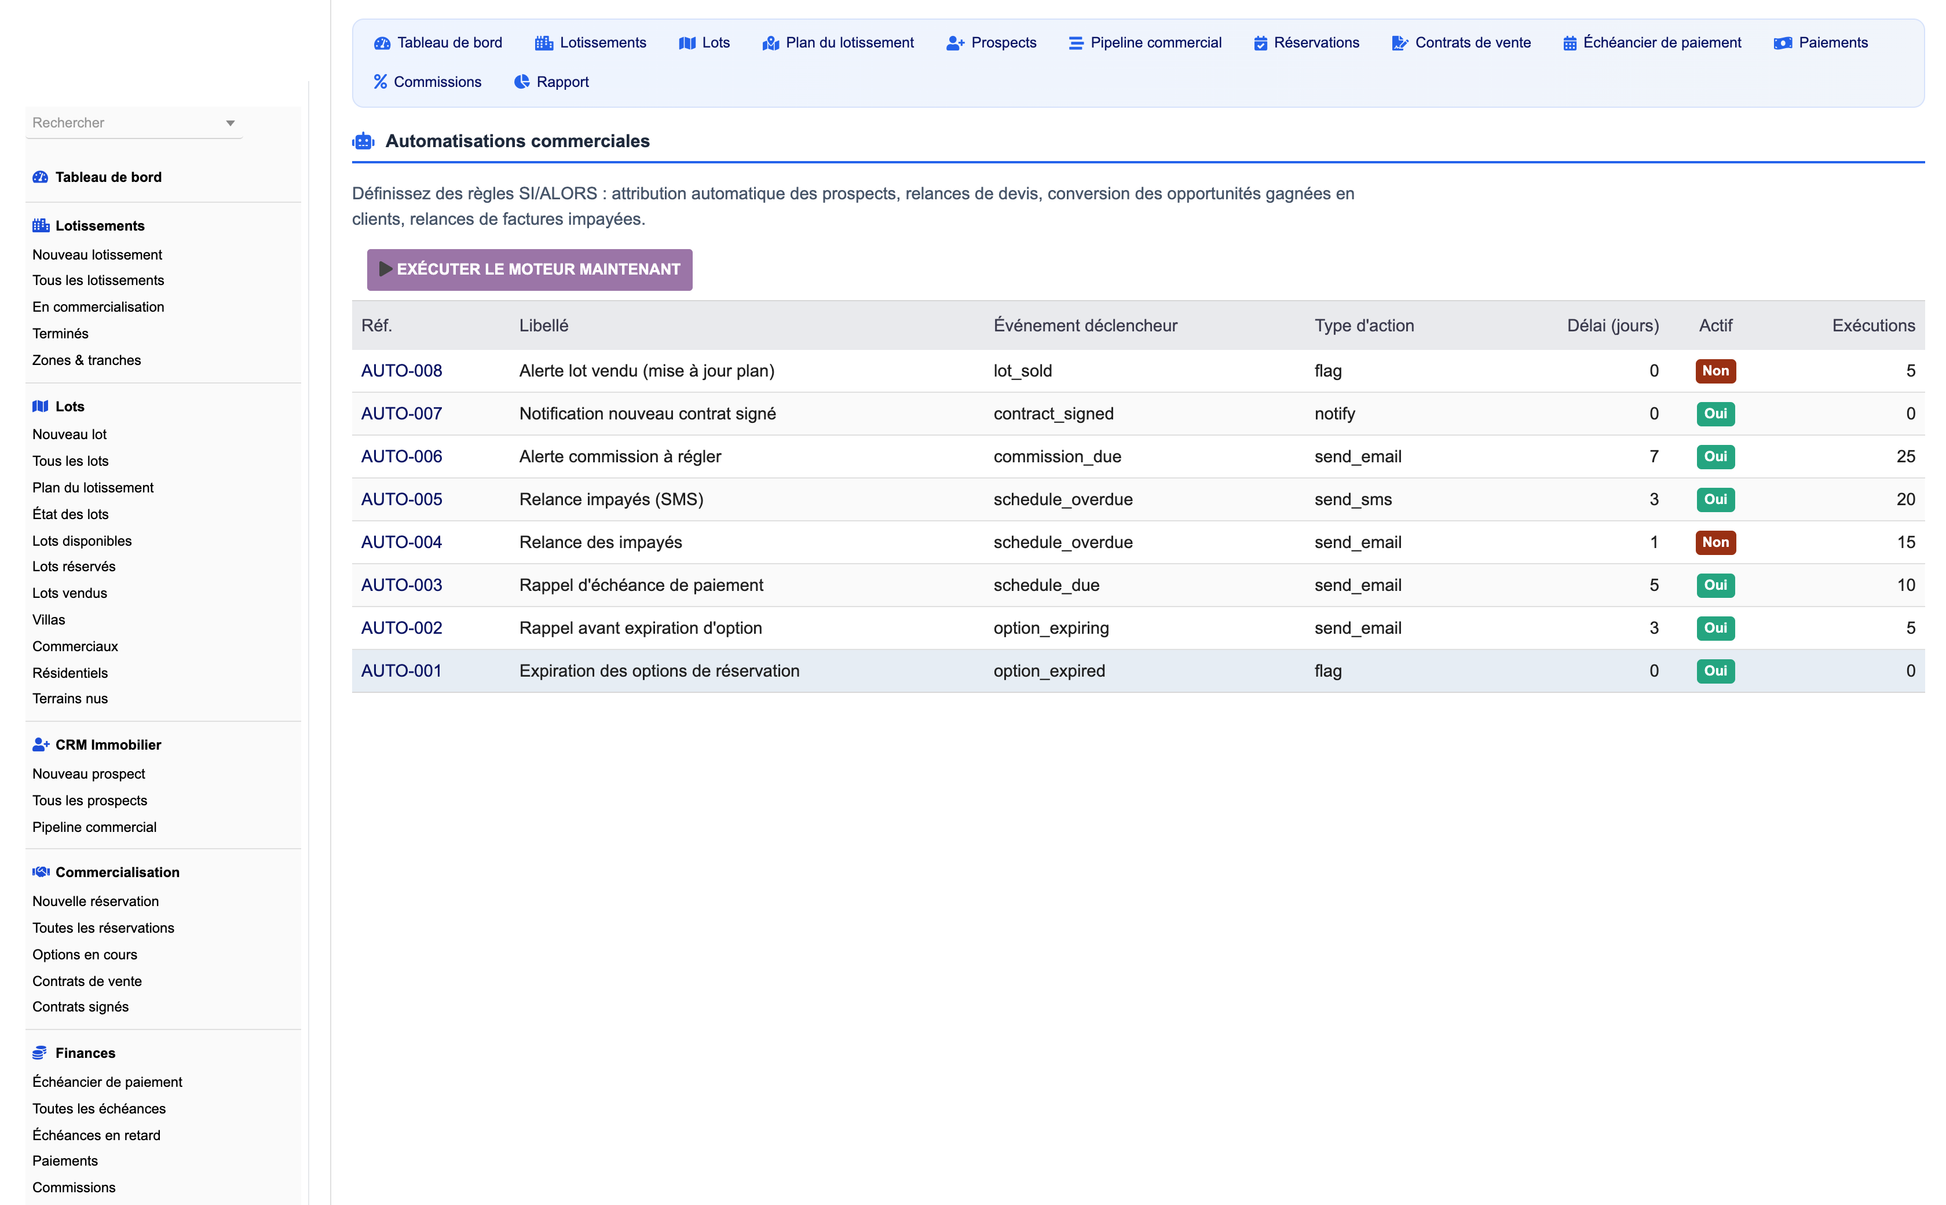1946x1205 pixels.
Task: Open Contrats signés sidebar link
Action: [80, 1007]
